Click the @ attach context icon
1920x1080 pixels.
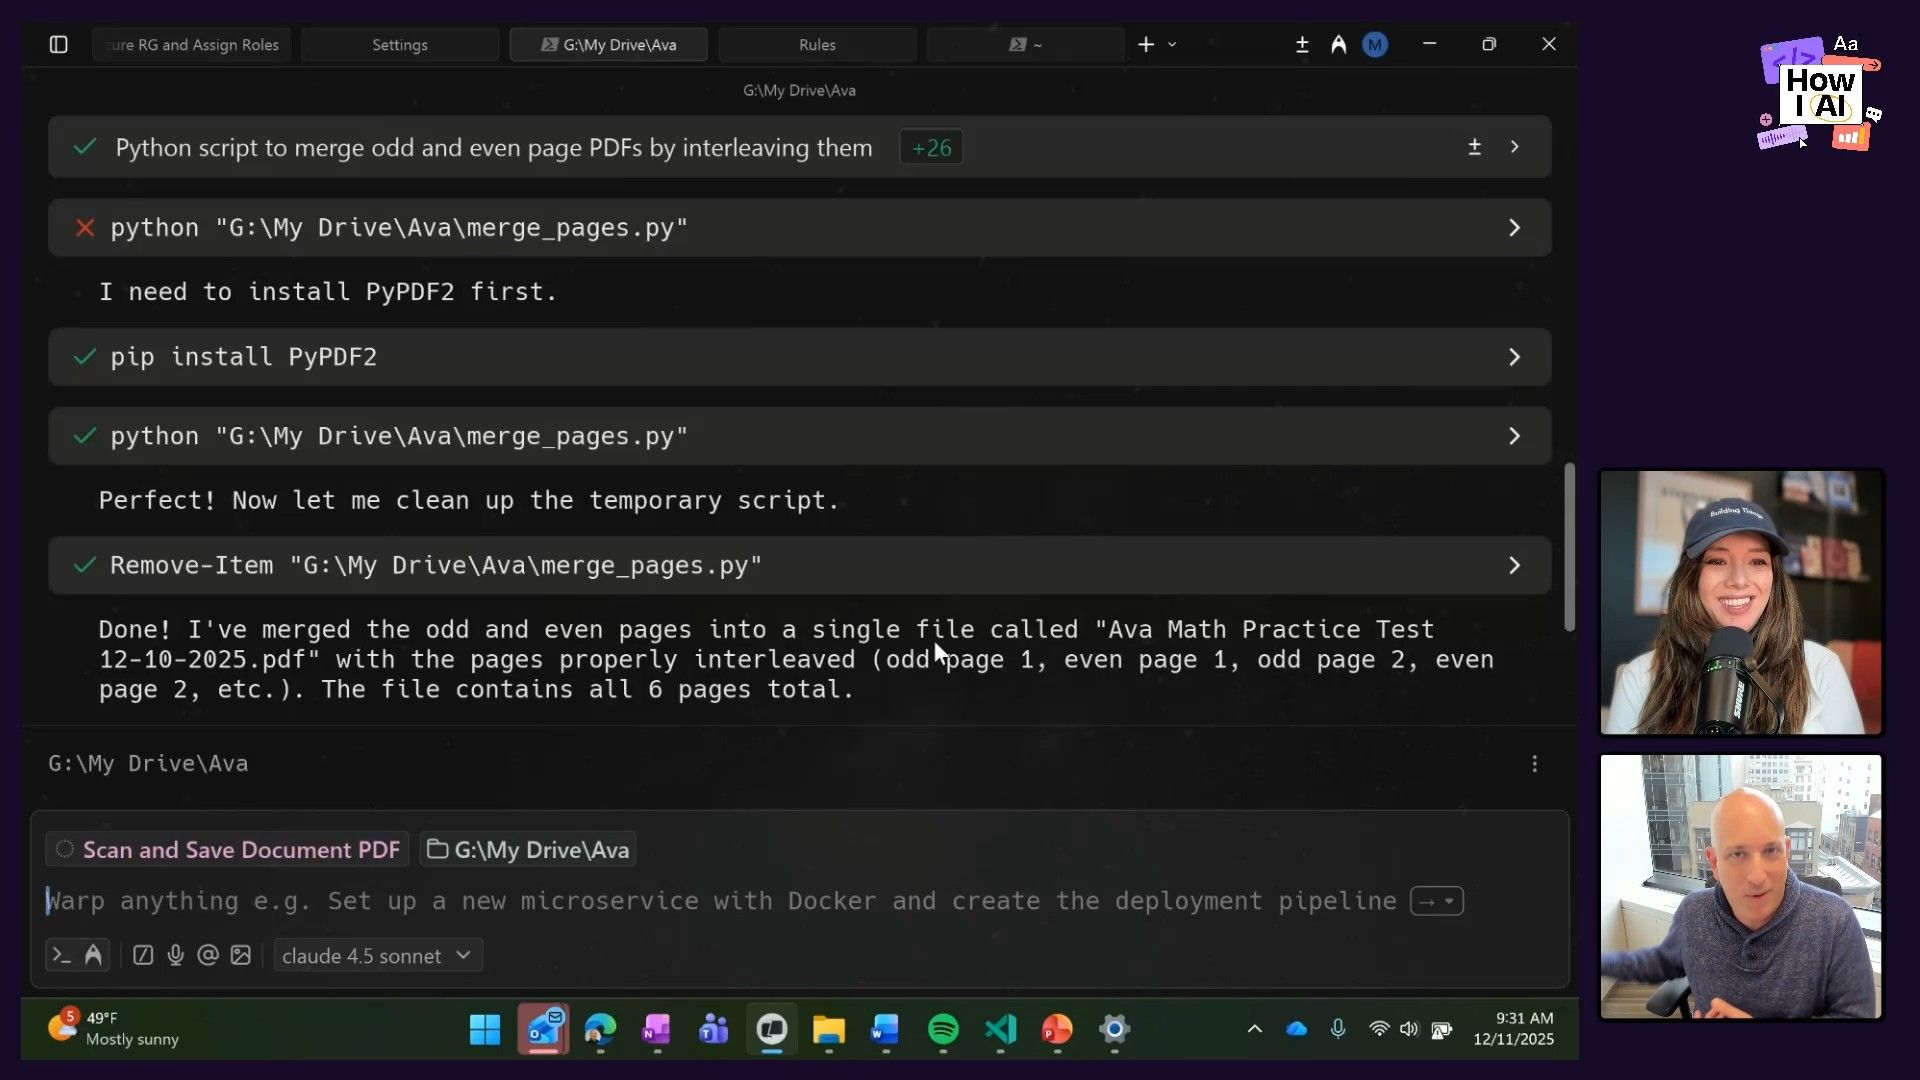click(x=208, y=955)
